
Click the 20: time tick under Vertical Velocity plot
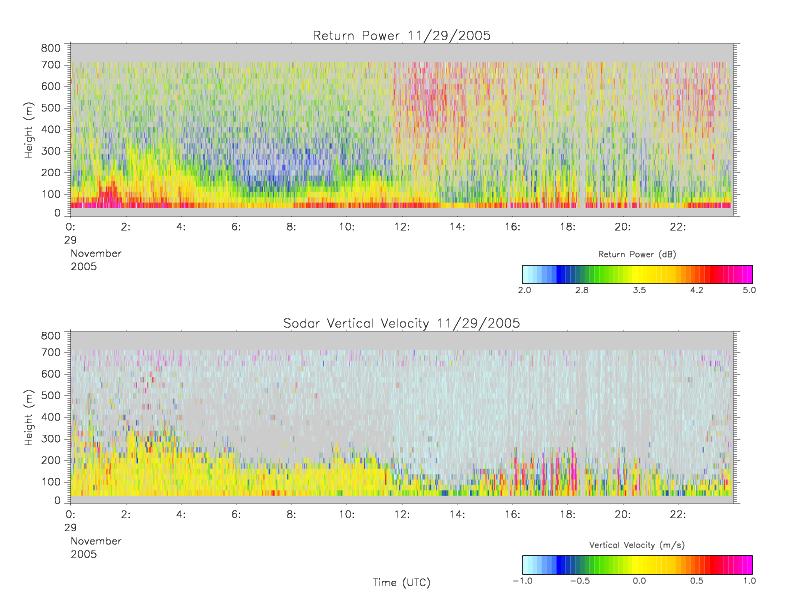coord(622,514)
